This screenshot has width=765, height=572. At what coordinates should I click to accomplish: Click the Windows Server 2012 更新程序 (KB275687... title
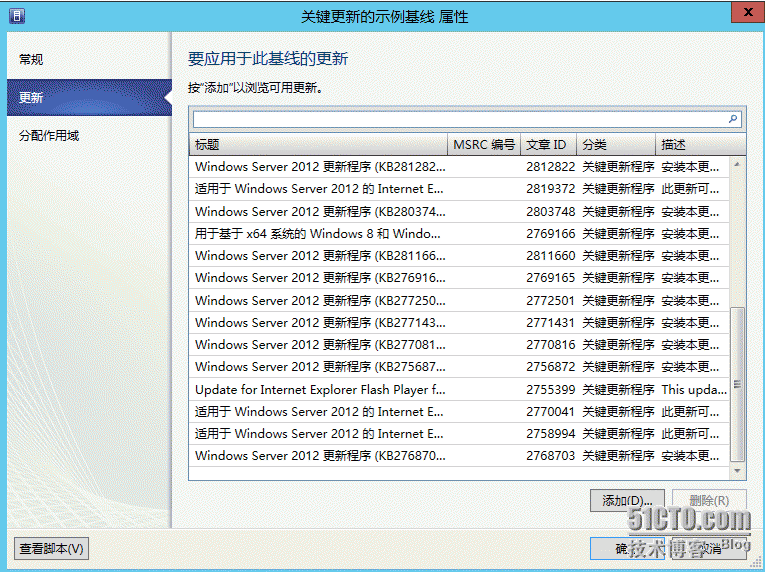(x=320, y=367)
